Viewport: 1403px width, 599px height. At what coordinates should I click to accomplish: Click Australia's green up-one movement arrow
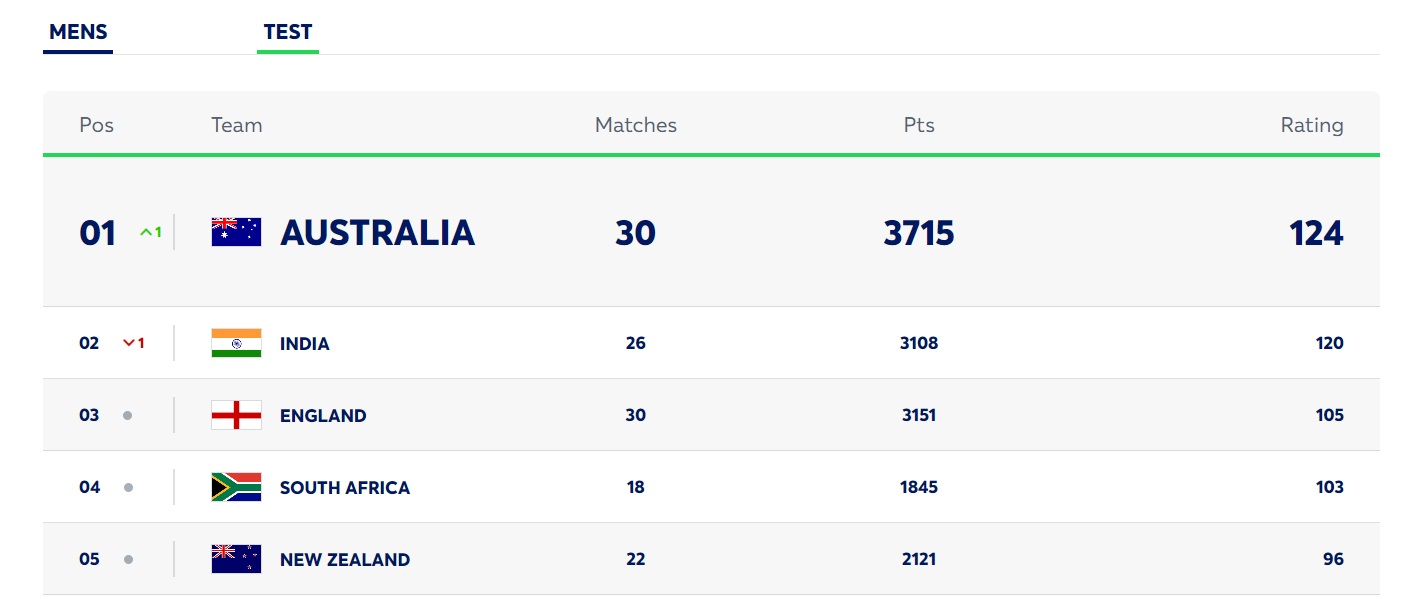click(151, 232)
